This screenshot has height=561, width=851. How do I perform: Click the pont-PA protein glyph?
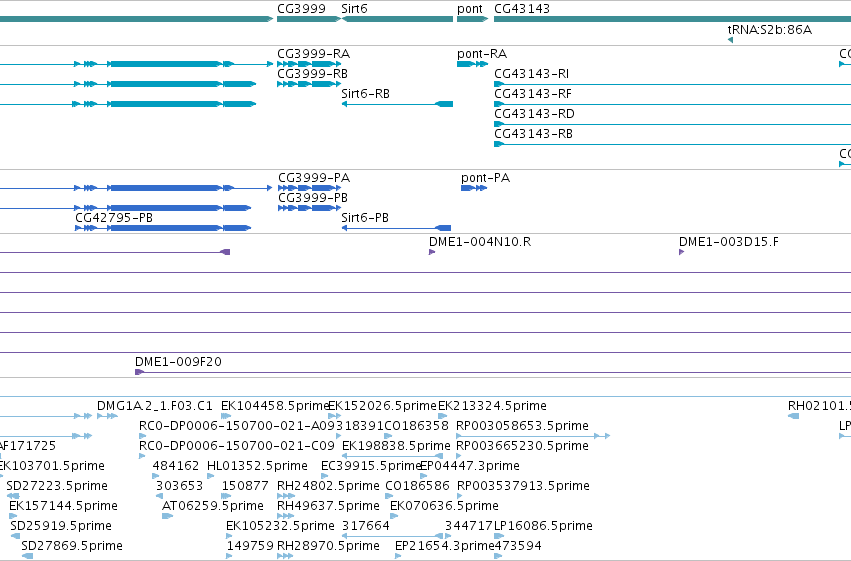pyautogui.click(x=474, y=188)
